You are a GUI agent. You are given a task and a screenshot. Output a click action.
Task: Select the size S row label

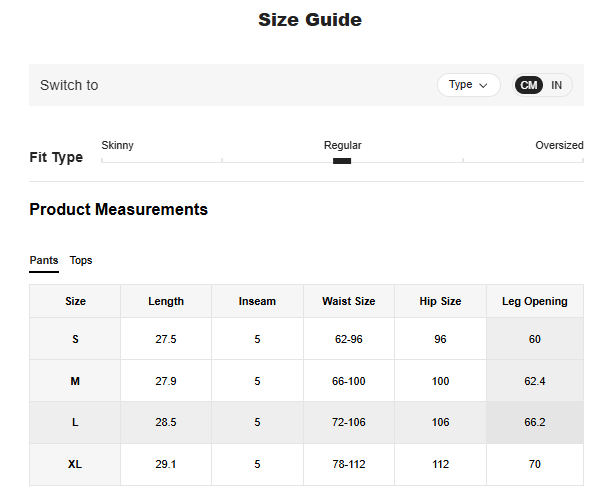[75, 339]
